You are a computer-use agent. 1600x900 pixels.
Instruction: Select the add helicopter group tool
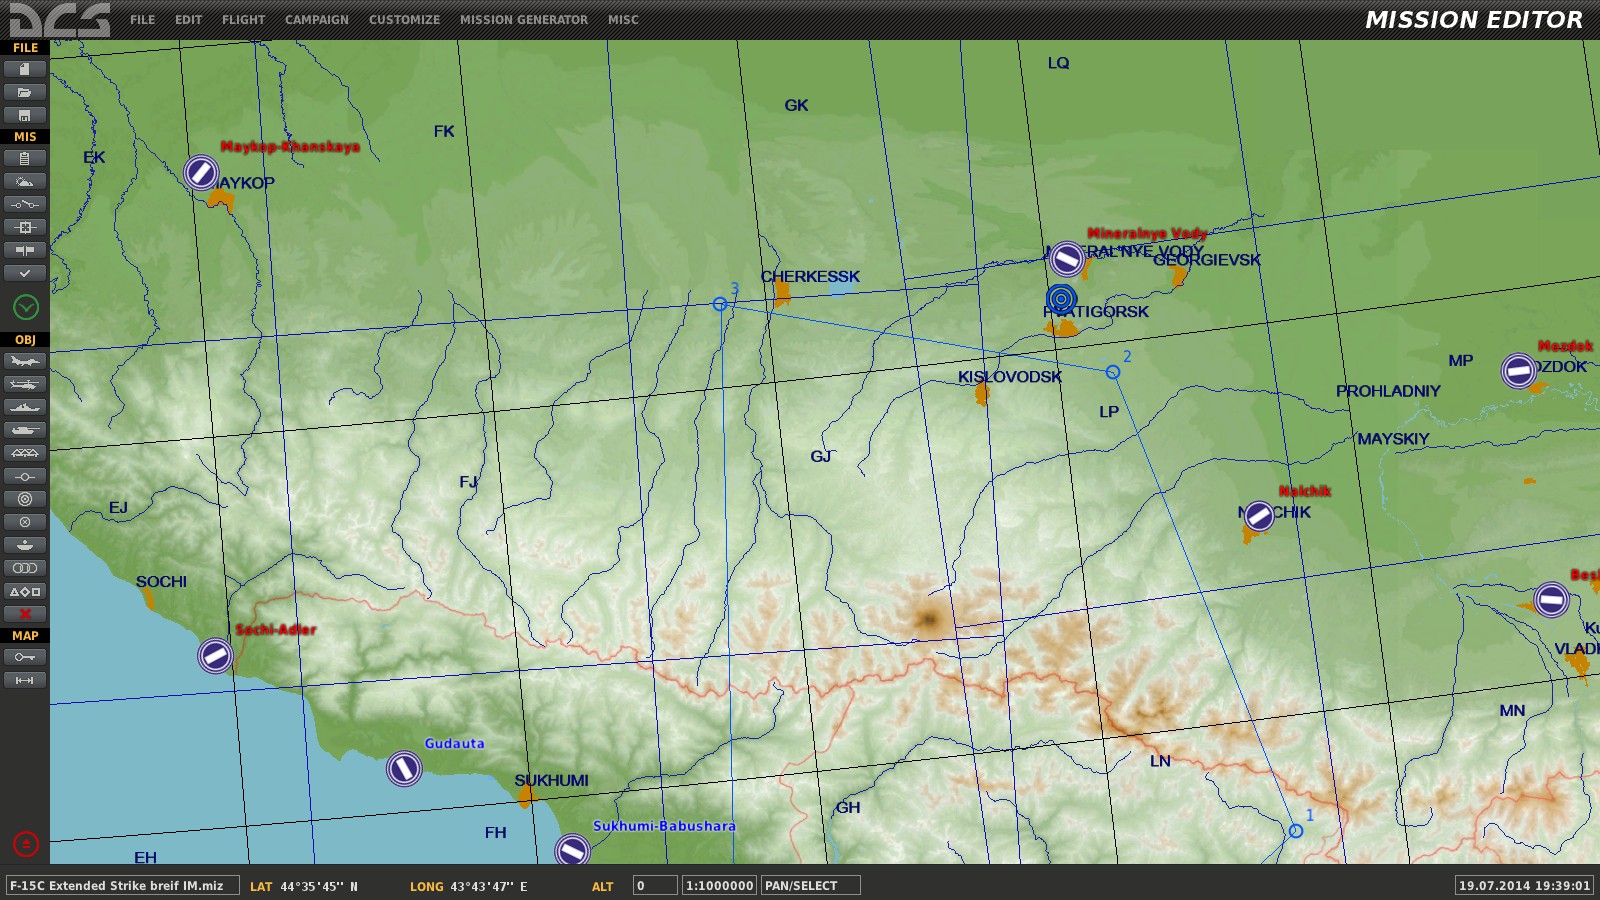(25, 384)
